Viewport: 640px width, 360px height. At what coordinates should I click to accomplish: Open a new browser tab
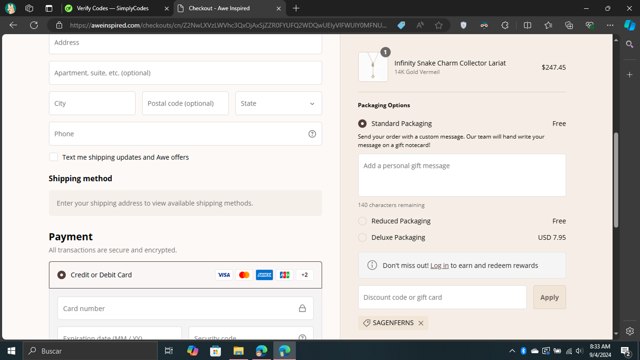296,8
